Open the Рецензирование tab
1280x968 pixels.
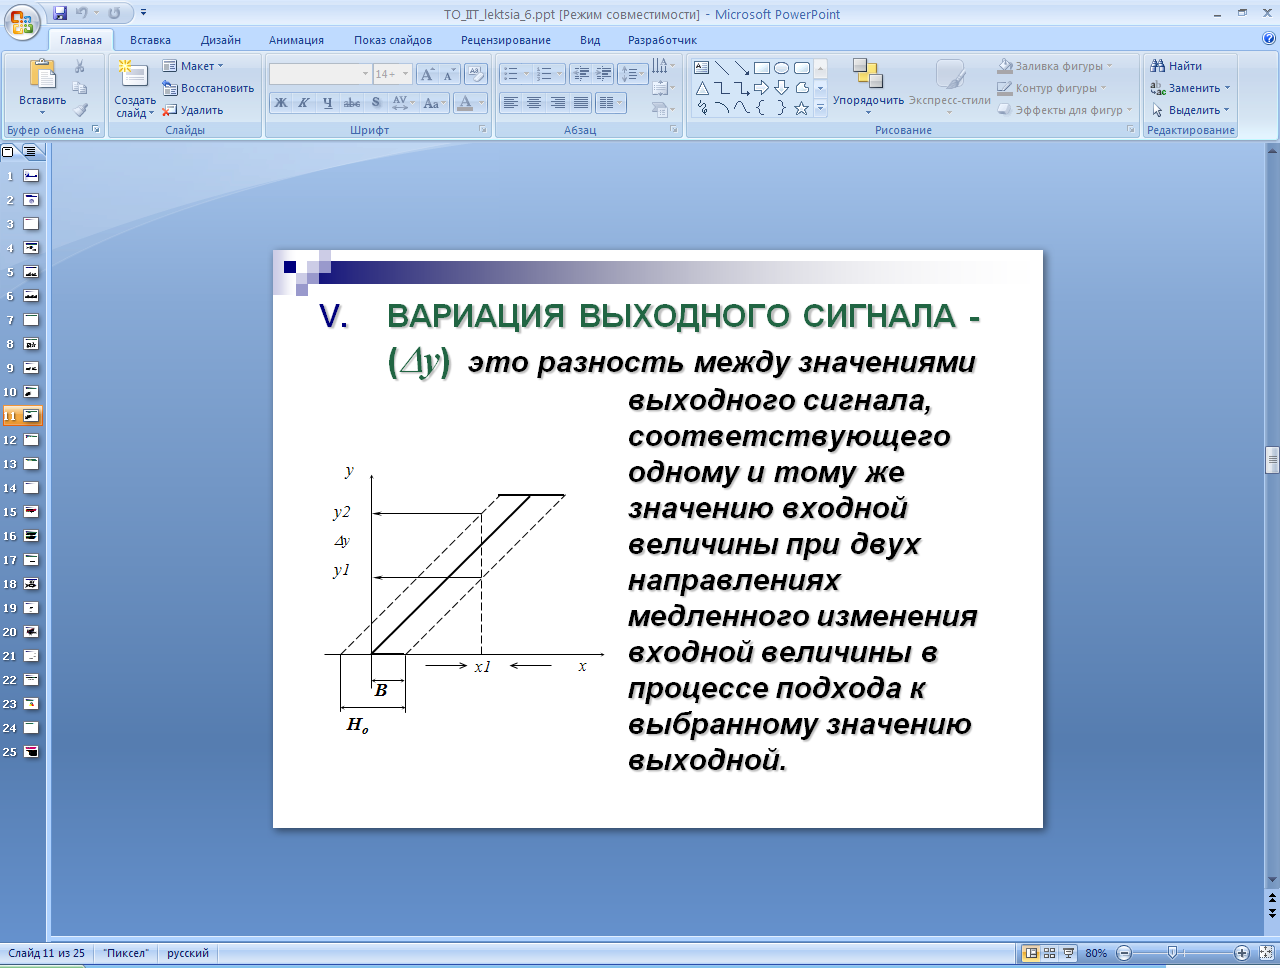pyautogui.click(x=506, y=40)
